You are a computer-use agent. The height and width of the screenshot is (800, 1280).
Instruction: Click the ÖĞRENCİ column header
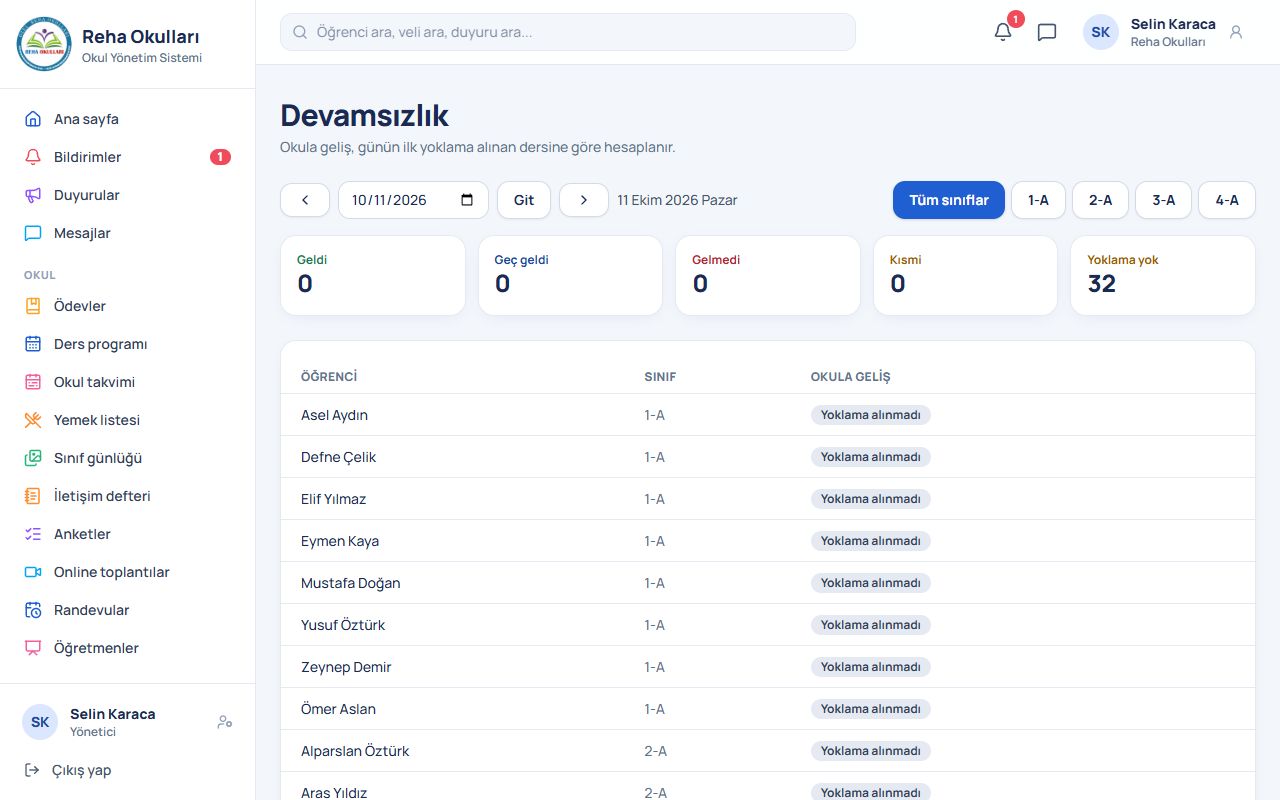coord(329,377)
